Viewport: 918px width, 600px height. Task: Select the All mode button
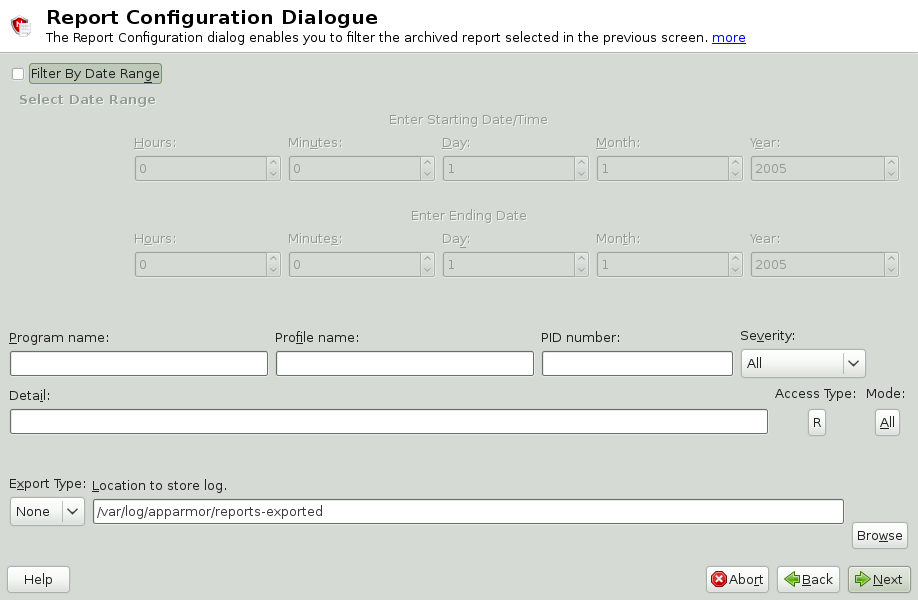[x=886, y=422]
